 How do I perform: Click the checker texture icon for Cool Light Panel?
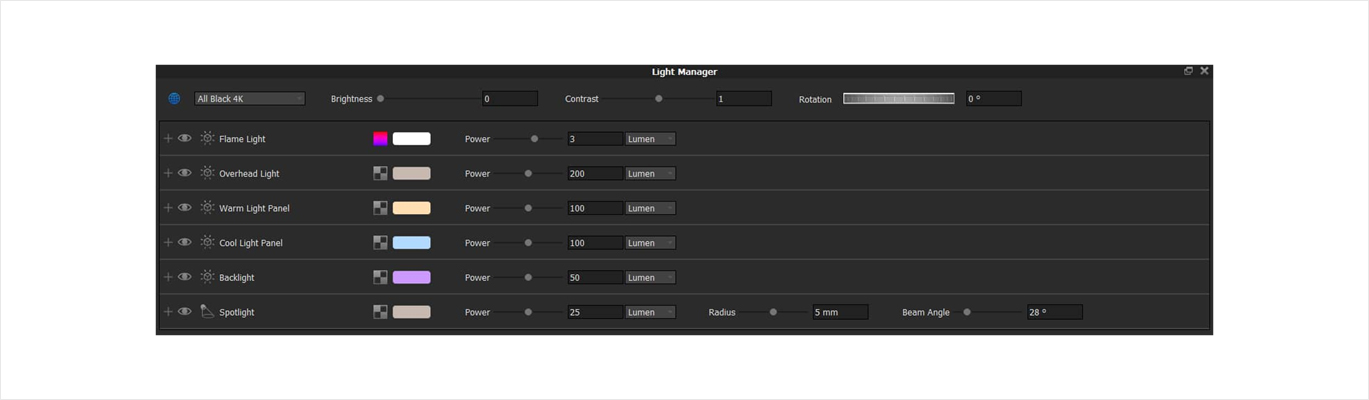[x=380, y=242]
